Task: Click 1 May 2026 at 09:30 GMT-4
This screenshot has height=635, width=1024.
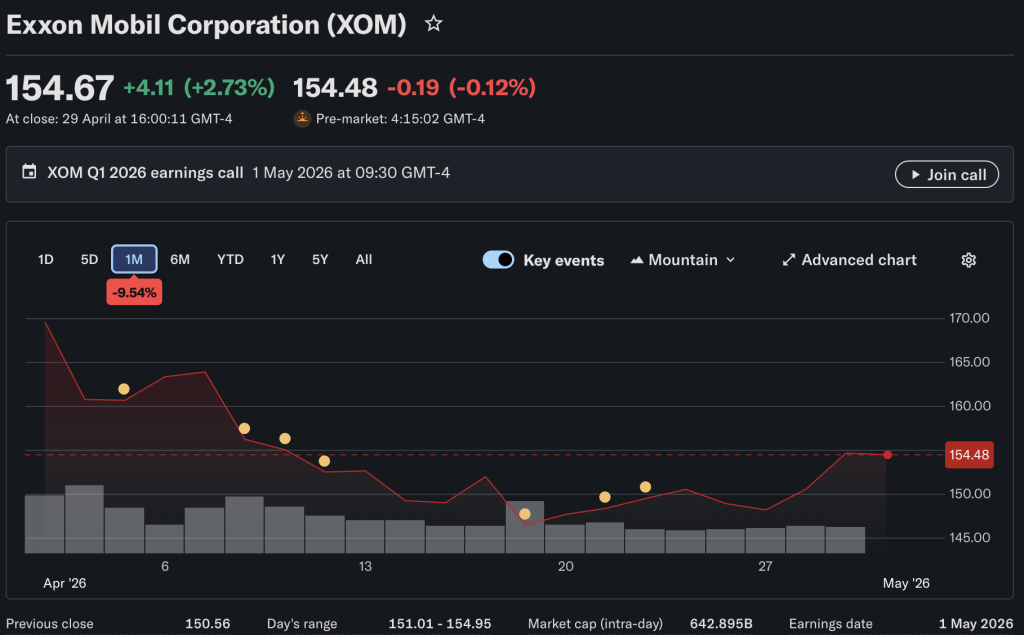Action: (x=351, y=172)
